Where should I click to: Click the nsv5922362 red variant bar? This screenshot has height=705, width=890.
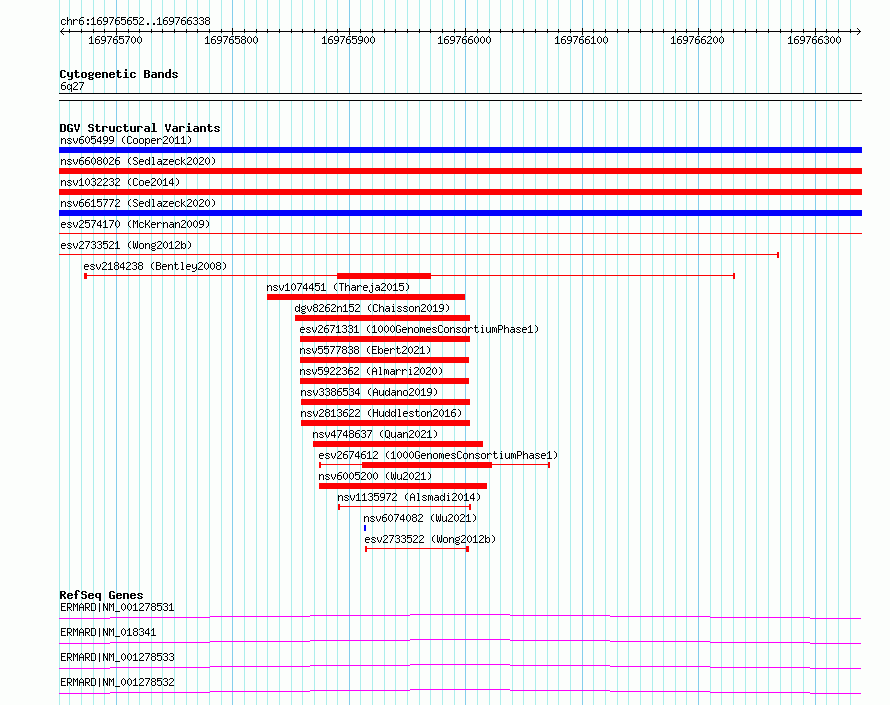(x=384, y=381)
